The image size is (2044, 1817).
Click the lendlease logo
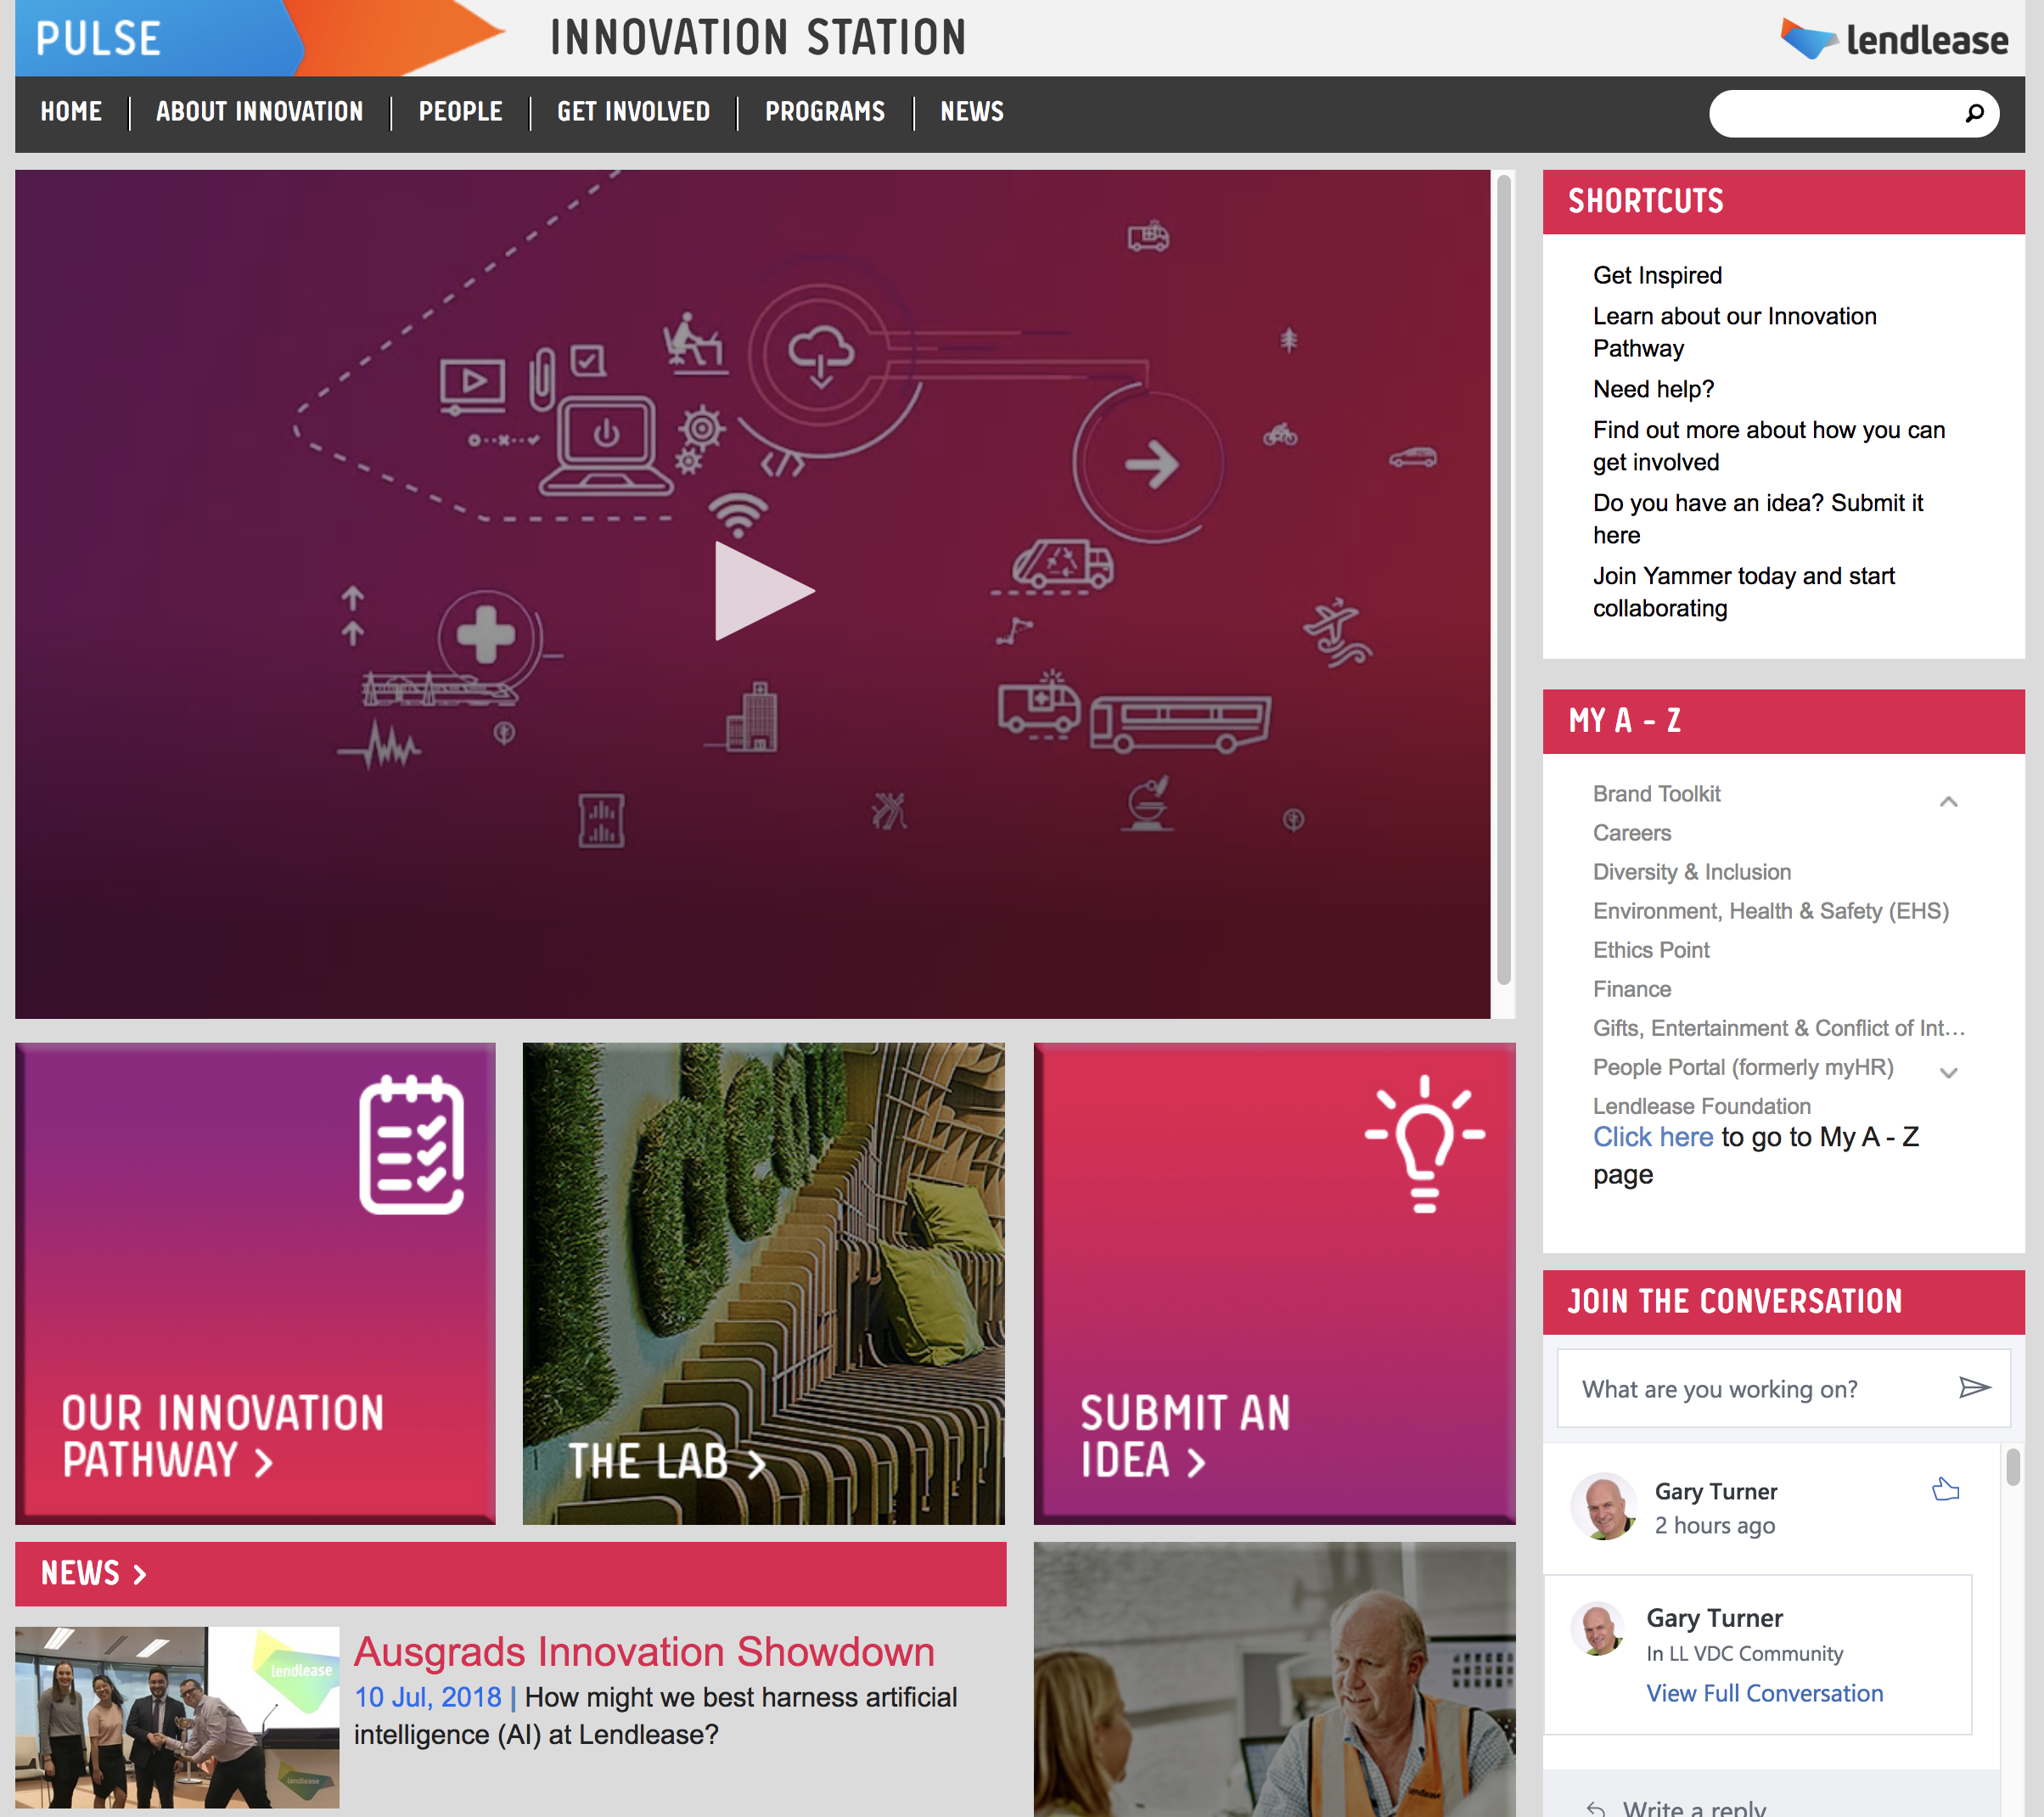pyautogui.click(x=1894, y=40)
